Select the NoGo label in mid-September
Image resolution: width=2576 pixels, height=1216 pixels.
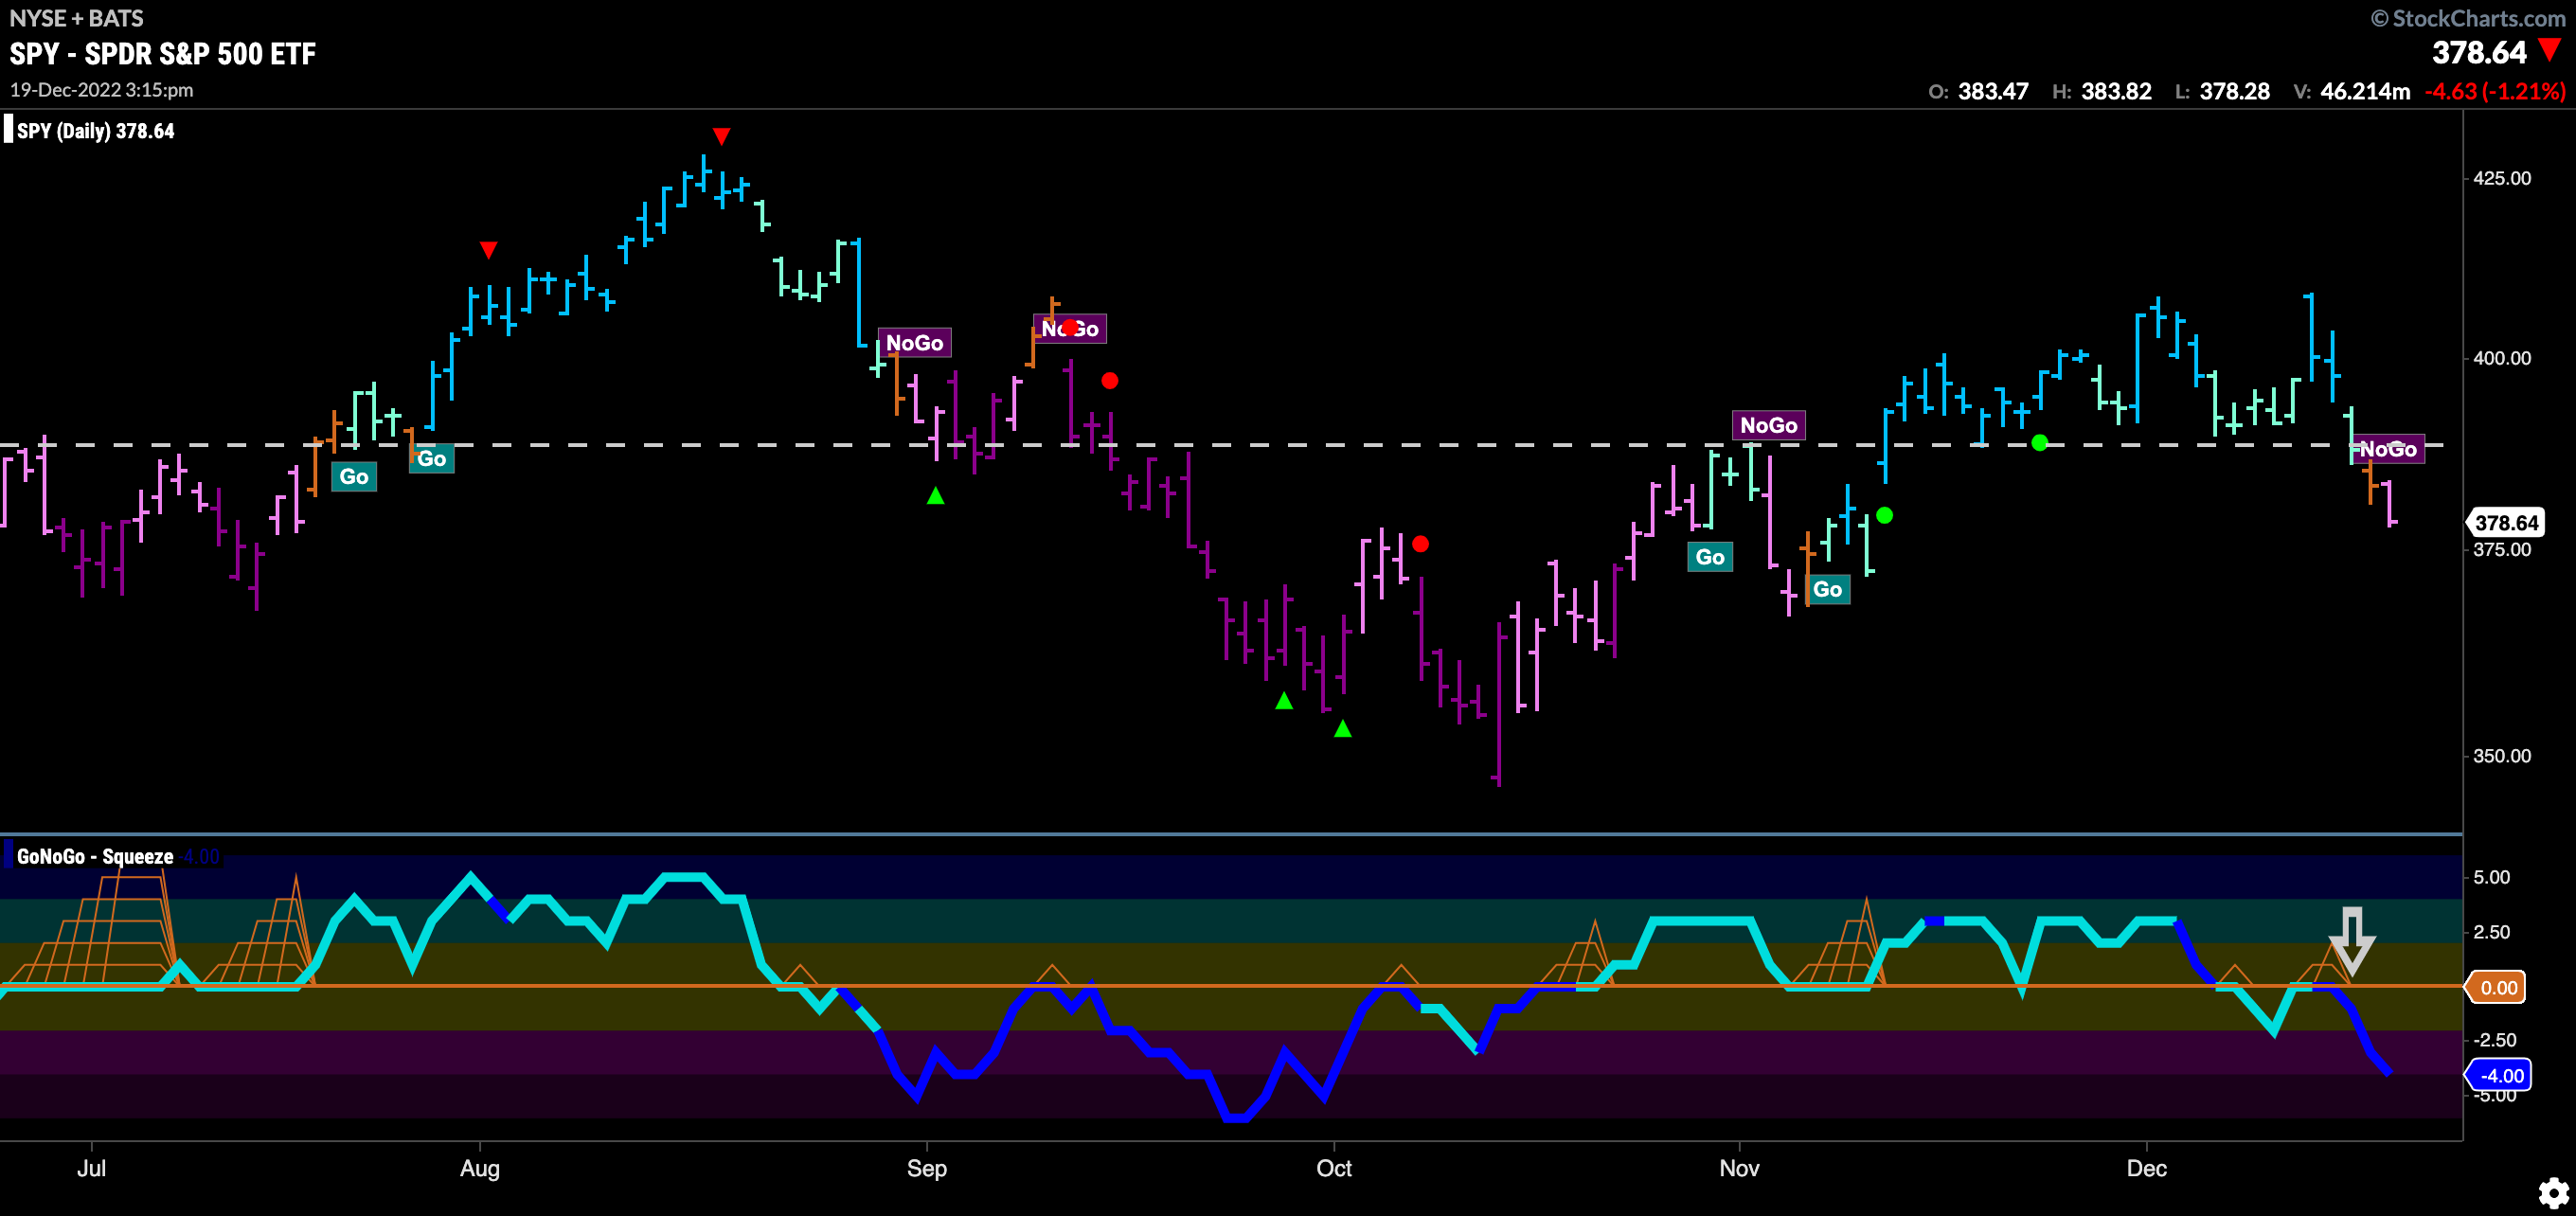(1070, 329)
